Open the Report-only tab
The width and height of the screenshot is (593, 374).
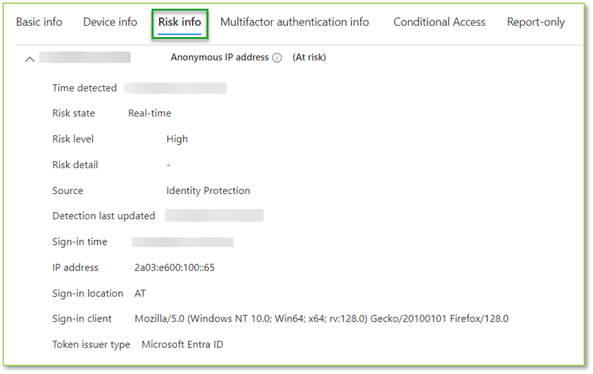click(x=536, y=22)
